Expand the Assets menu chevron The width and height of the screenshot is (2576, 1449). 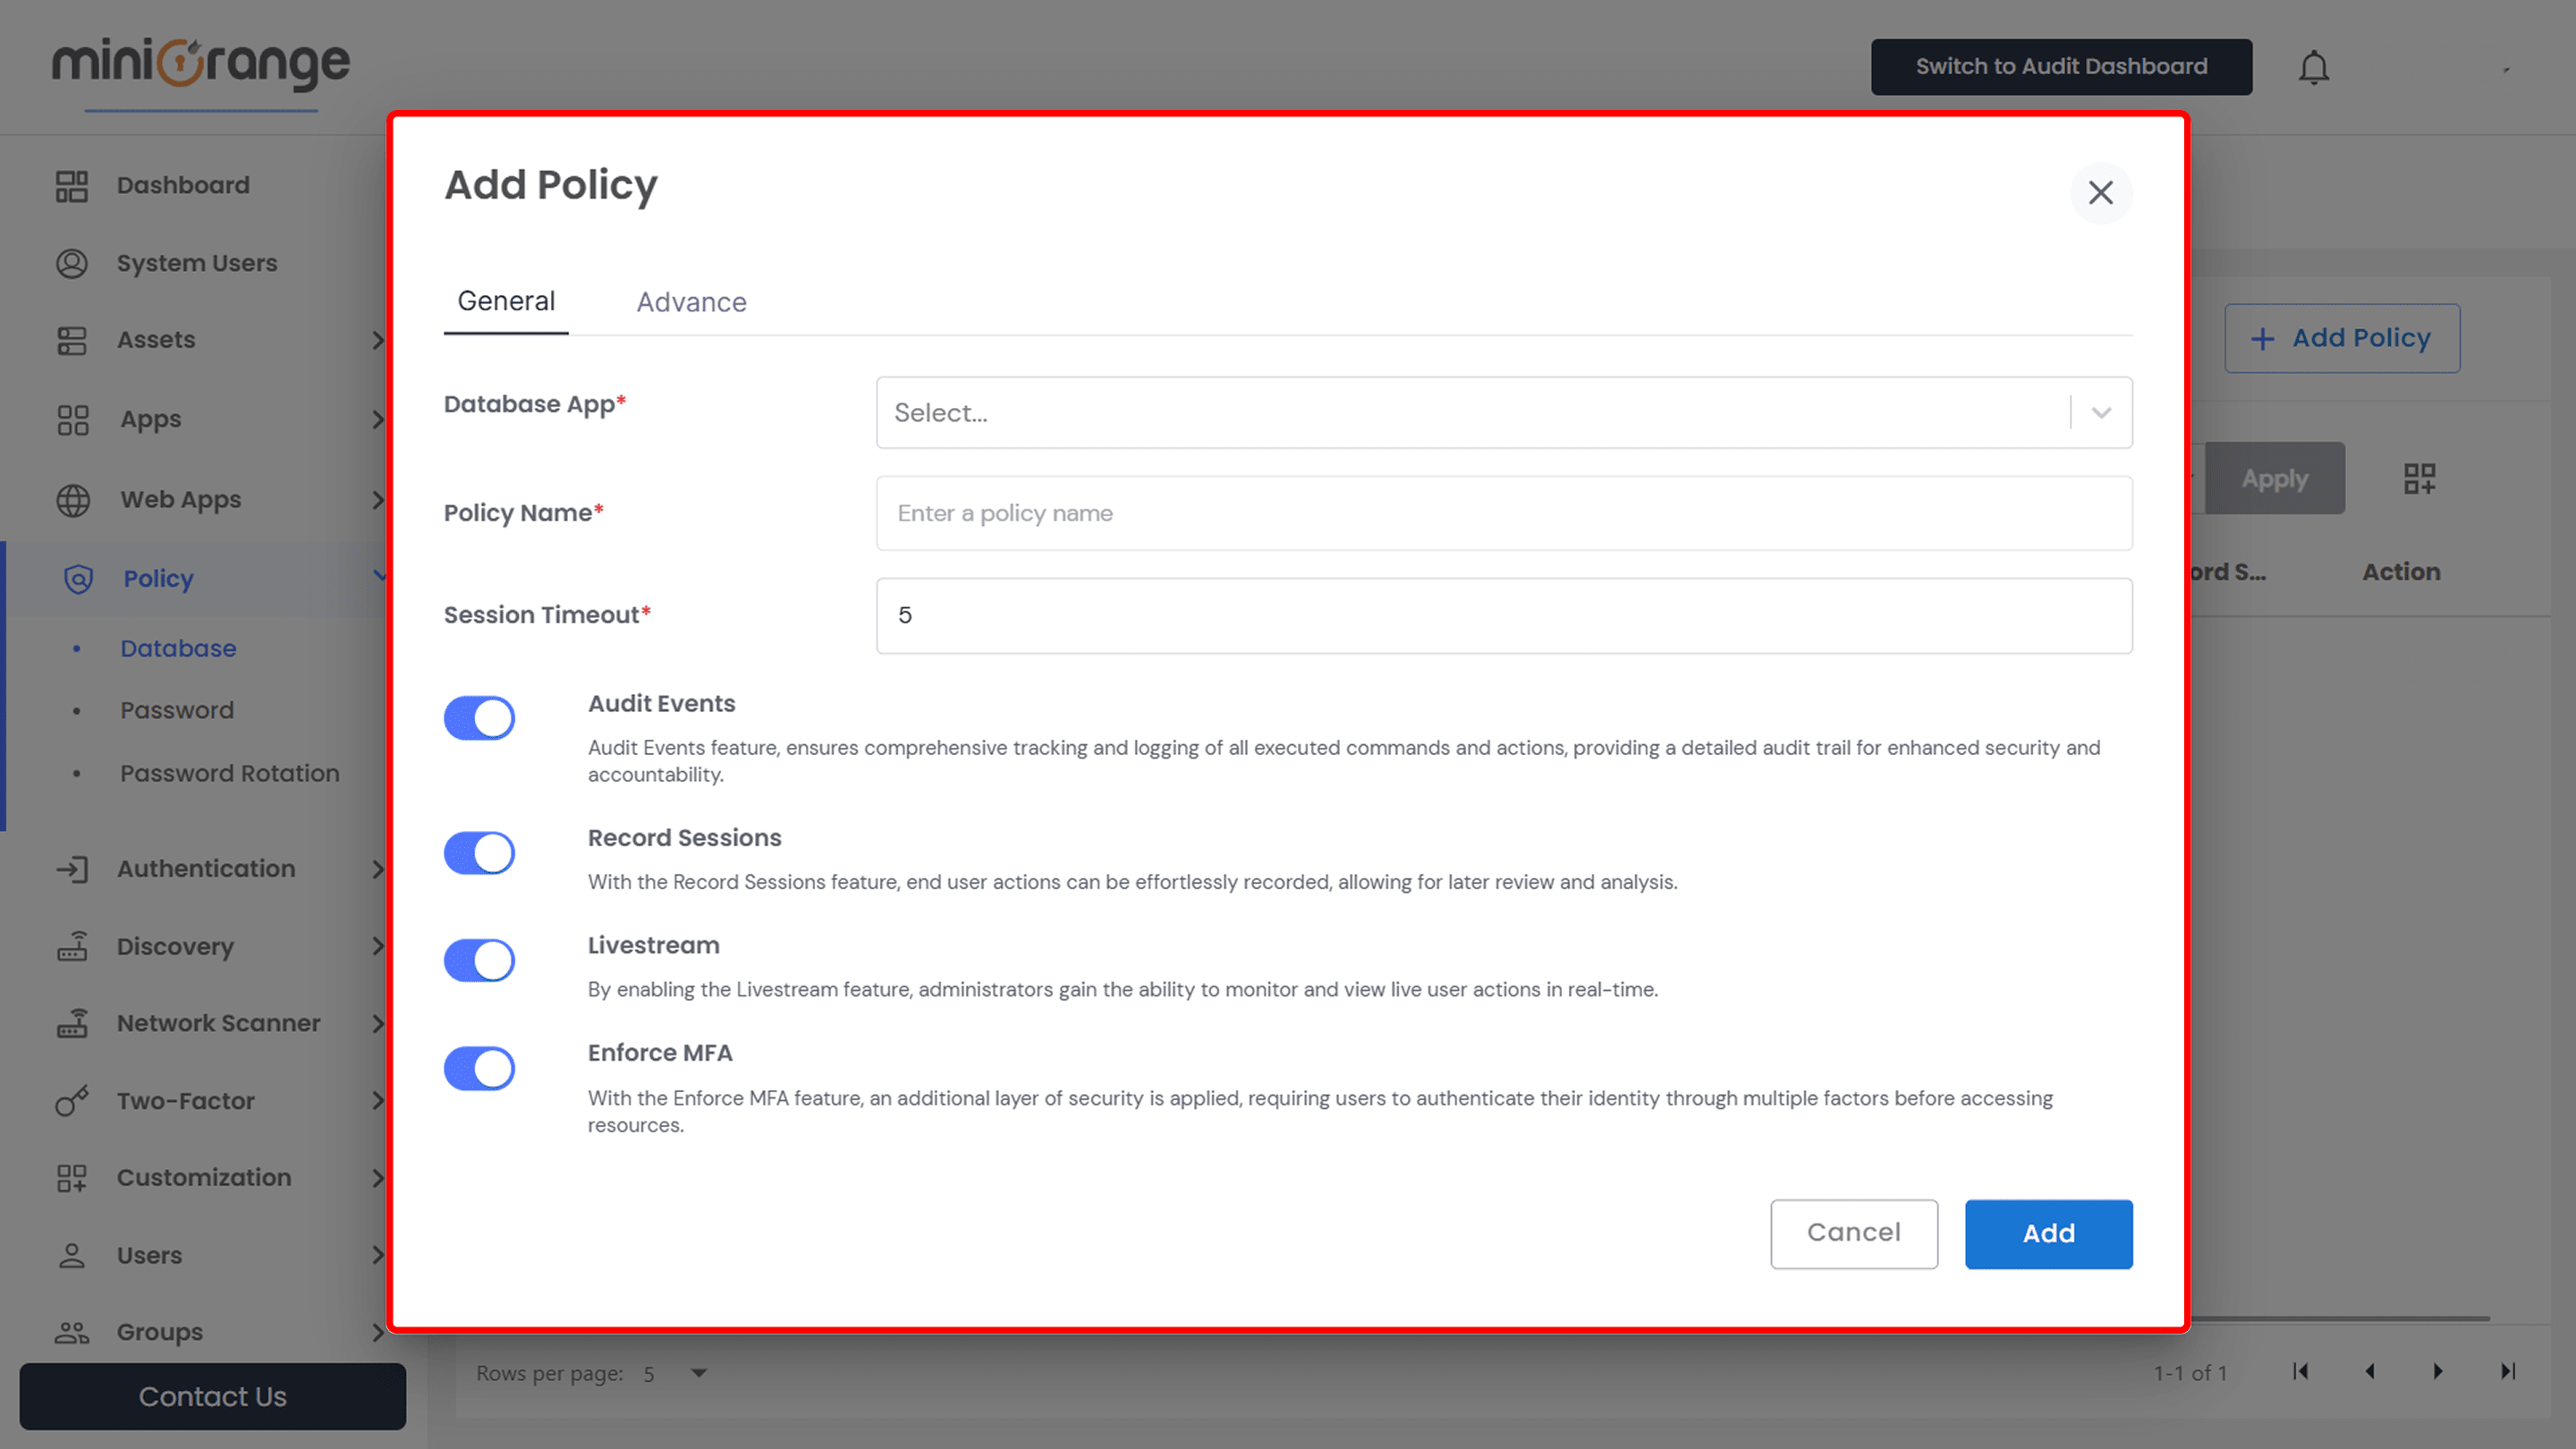coord(378,340)
